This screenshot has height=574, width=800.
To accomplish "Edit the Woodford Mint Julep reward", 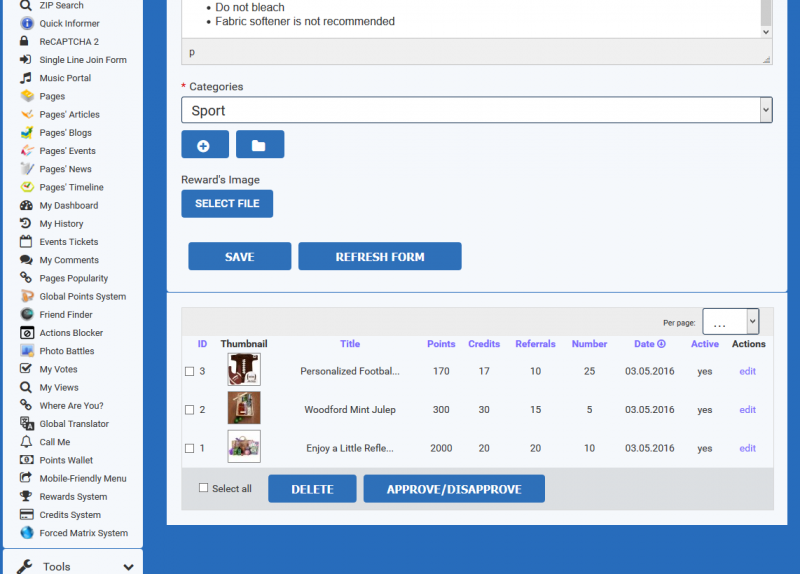I will 747,410.
